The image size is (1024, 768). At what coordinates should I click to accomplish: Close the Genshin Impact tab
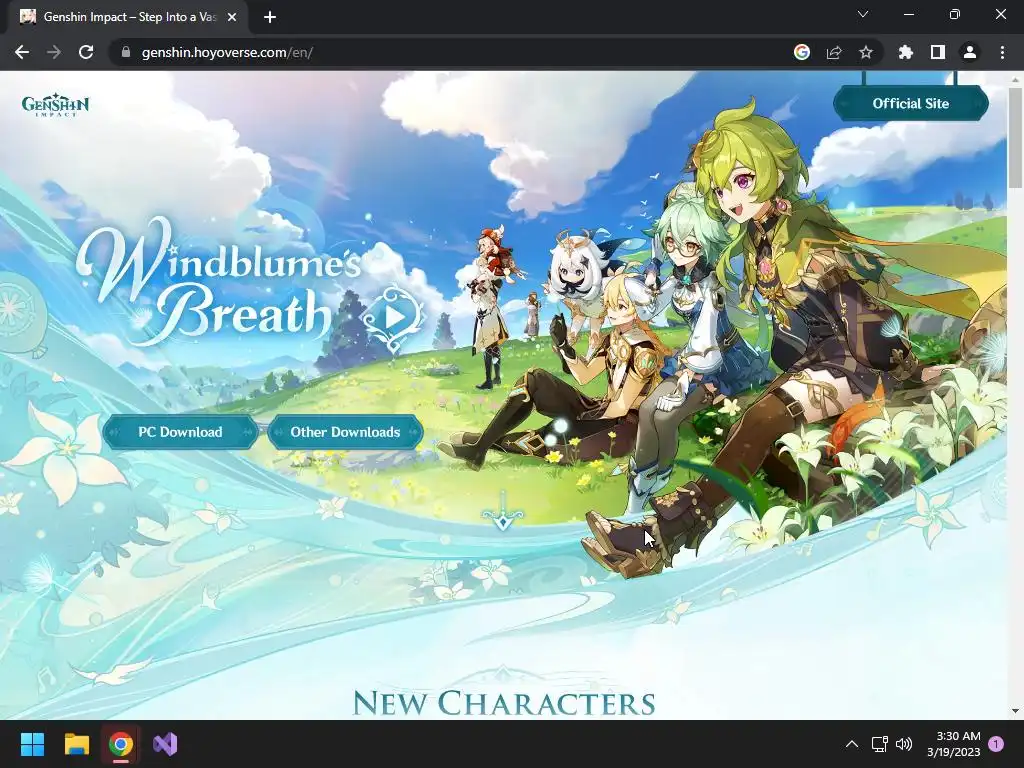[x=232, y=17]
